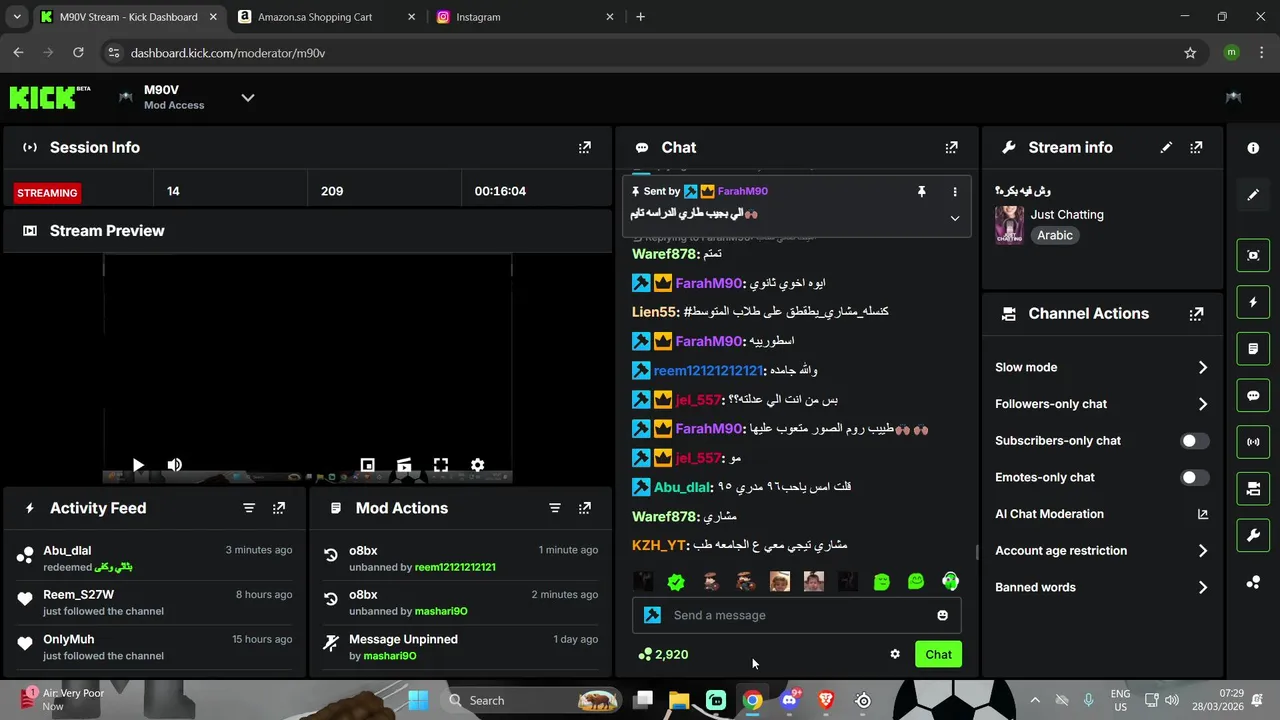The width and height of the screenshot is (1280, 720).
Task: Click the wrench icon in right sidebar
Action: pos(1253,535)
